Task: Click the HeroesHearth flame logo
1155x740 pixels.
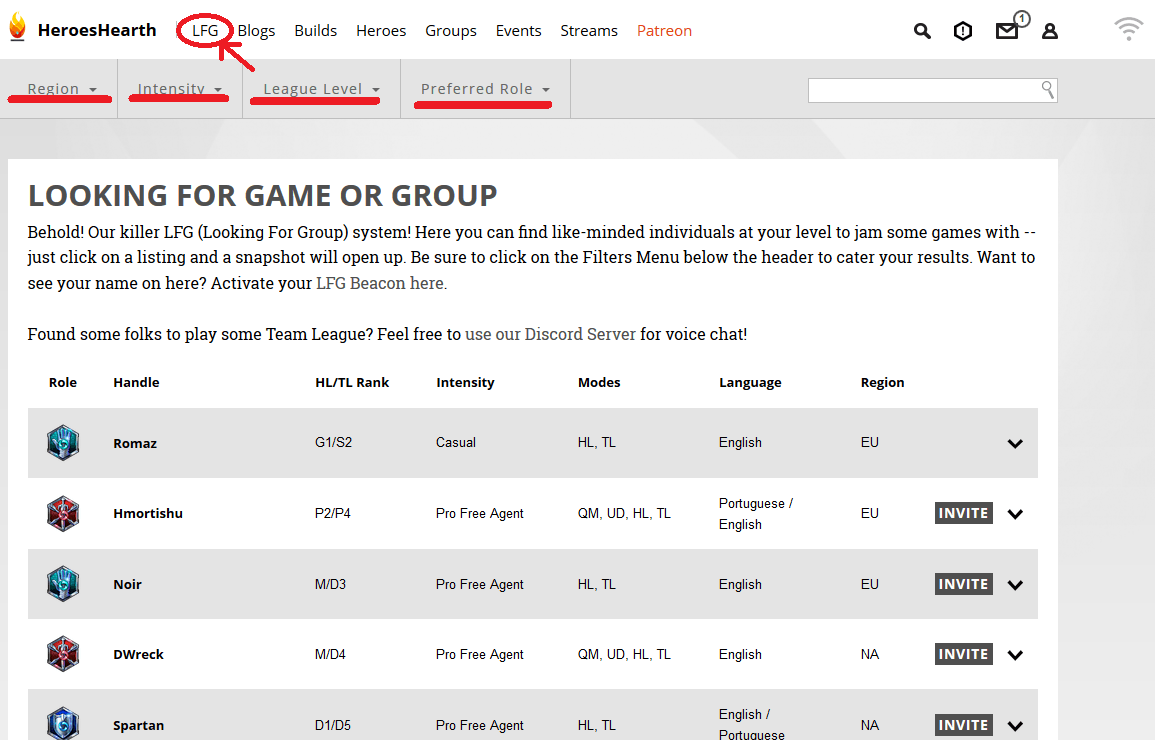Action: (18, 27)
